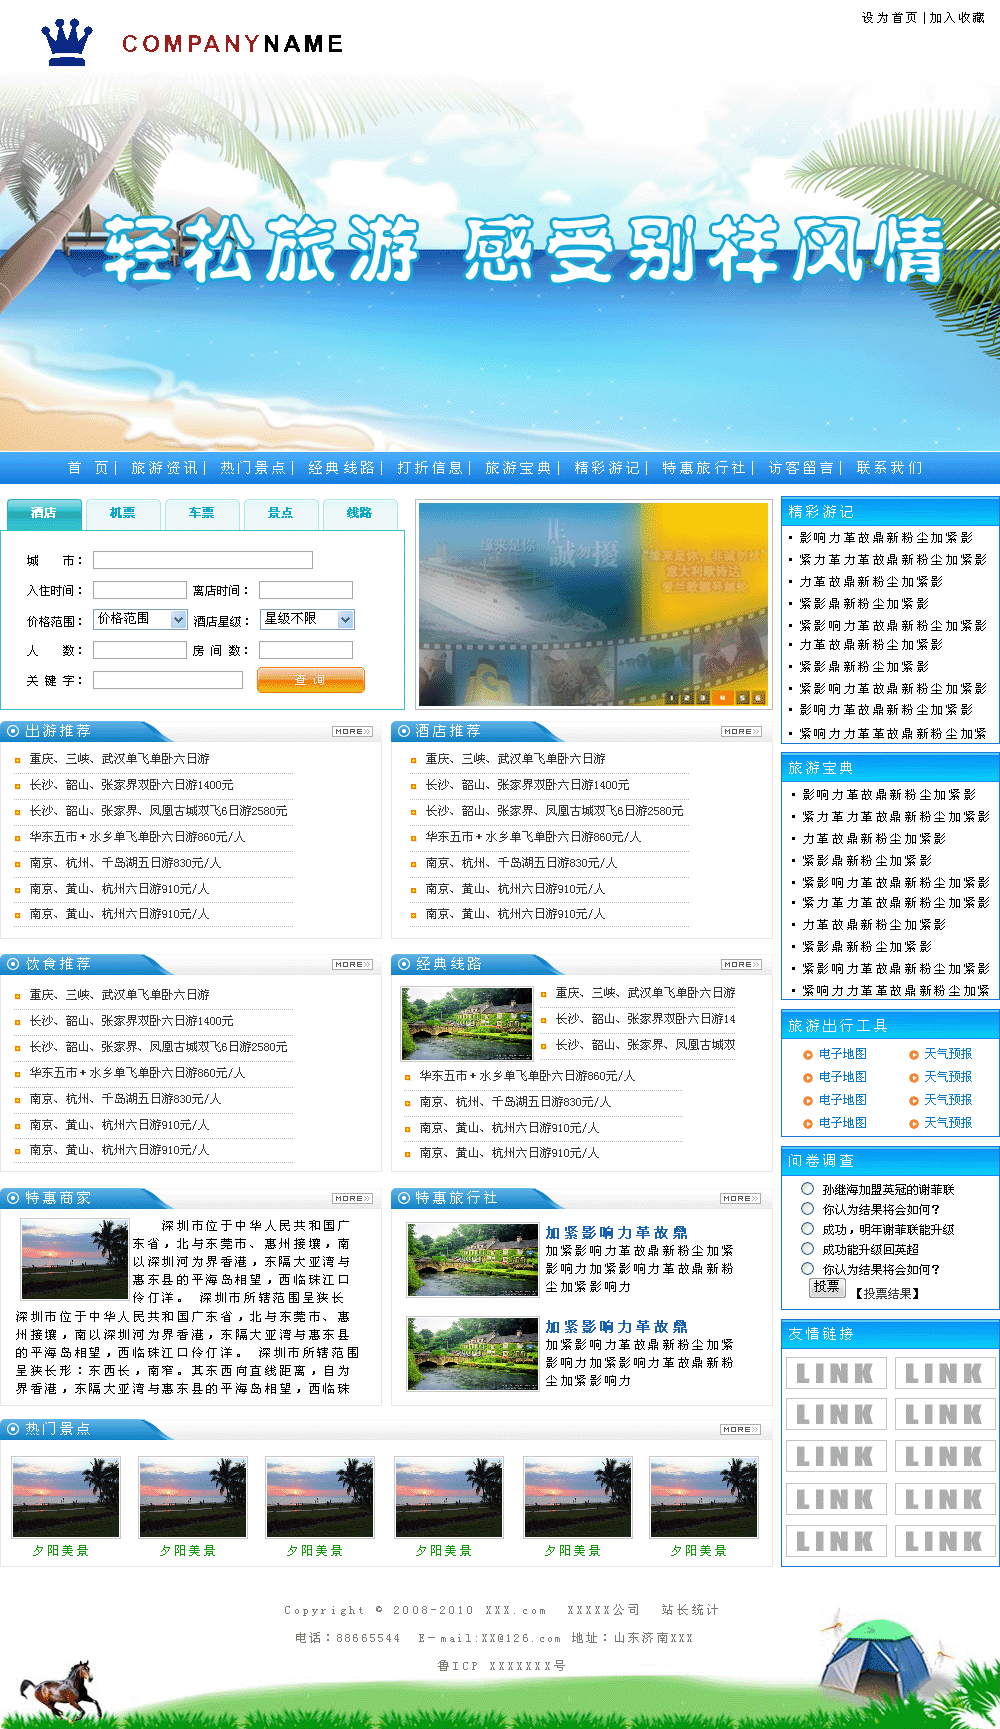
Task: Click MORE icon in 酒店推荐 header
Action: [x=741, y=732]
